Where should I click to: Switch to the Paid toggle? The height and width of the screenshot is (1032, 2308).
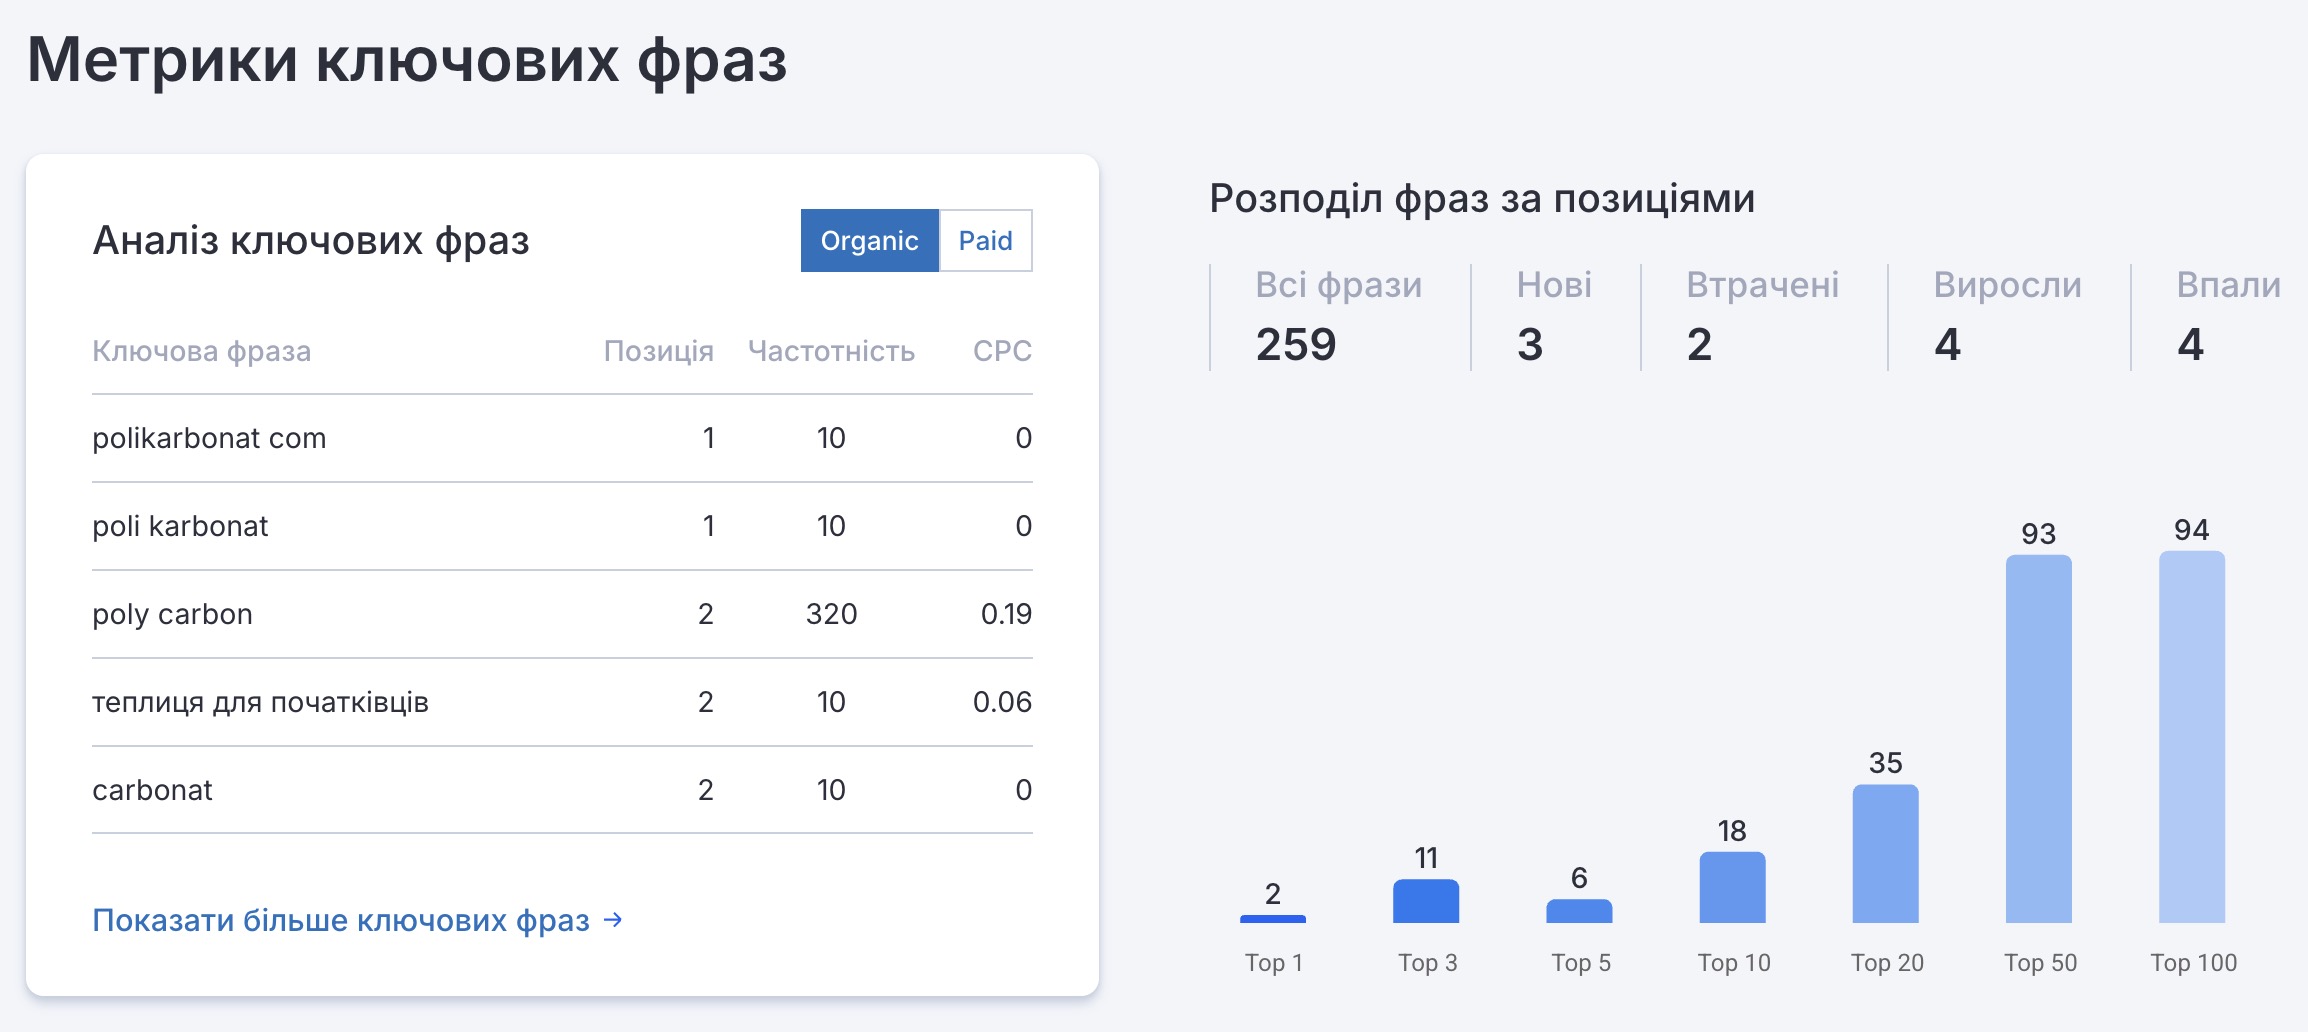[x=985, y=241]
